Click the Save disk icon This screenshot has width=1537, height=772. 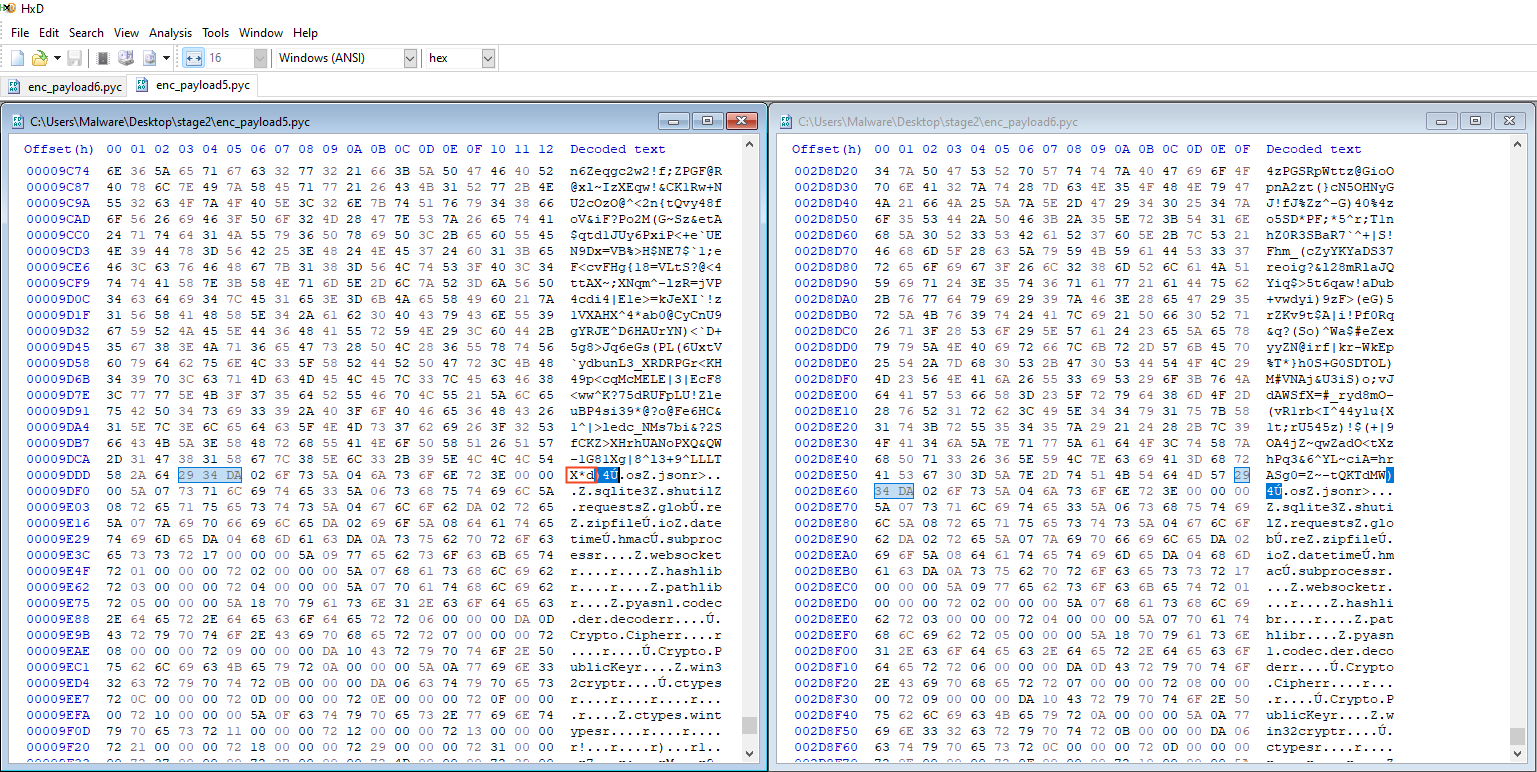point(75,58)
